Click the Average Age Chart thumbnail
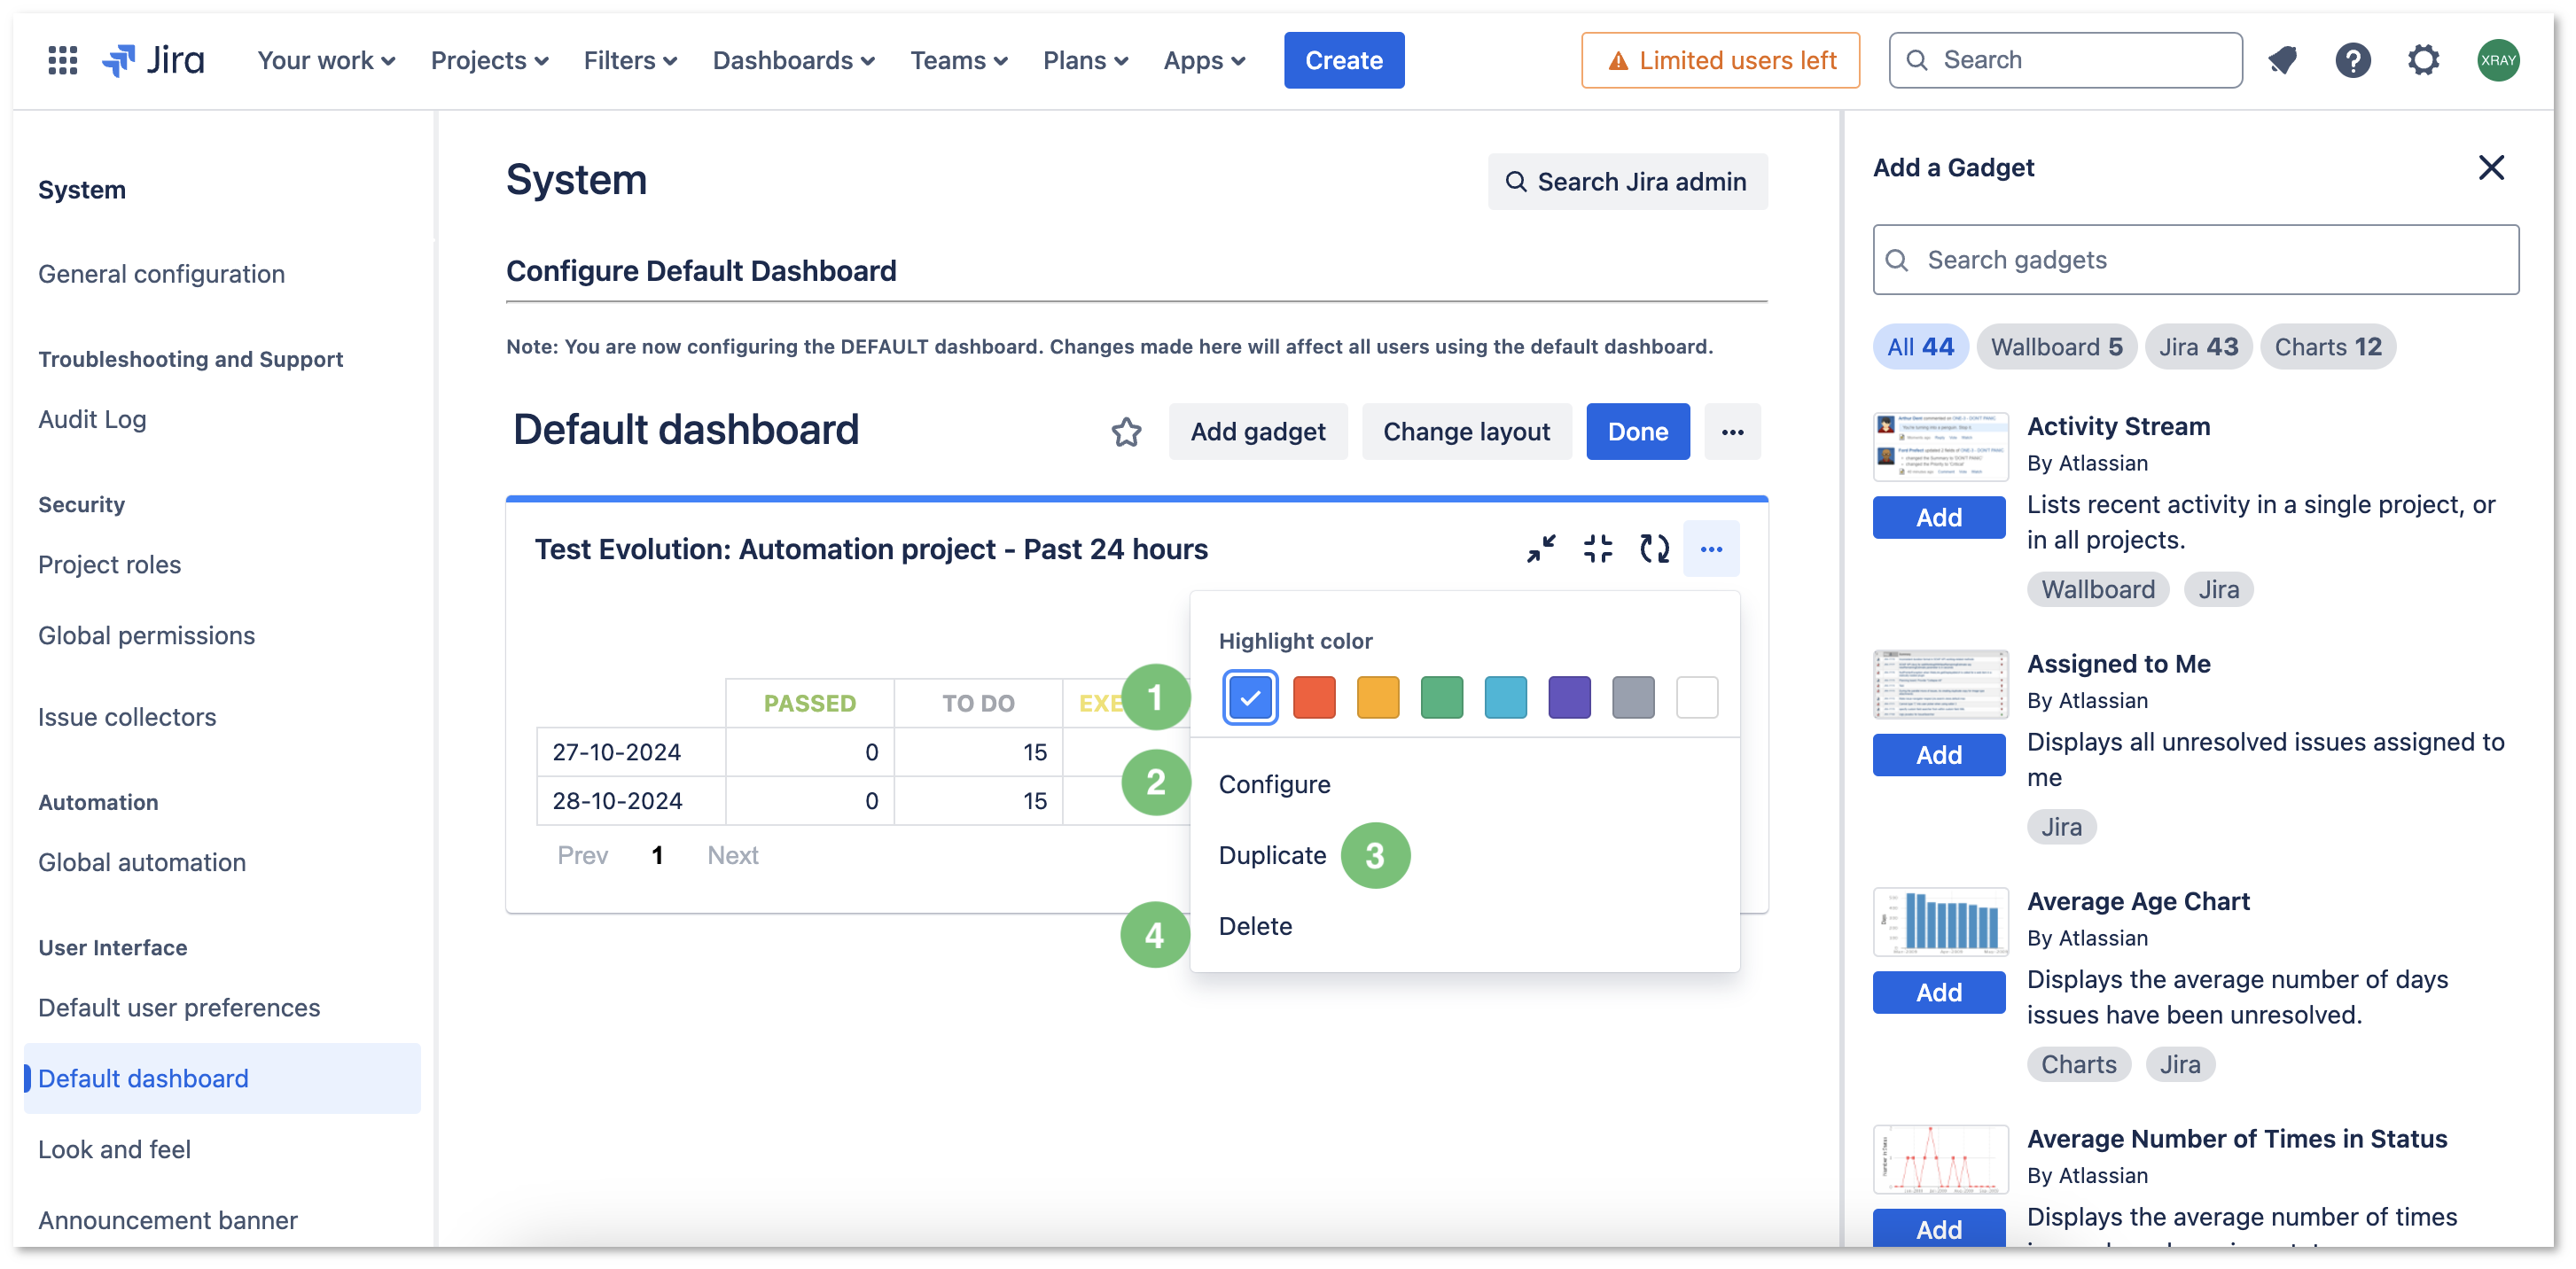 (1940, 922)
